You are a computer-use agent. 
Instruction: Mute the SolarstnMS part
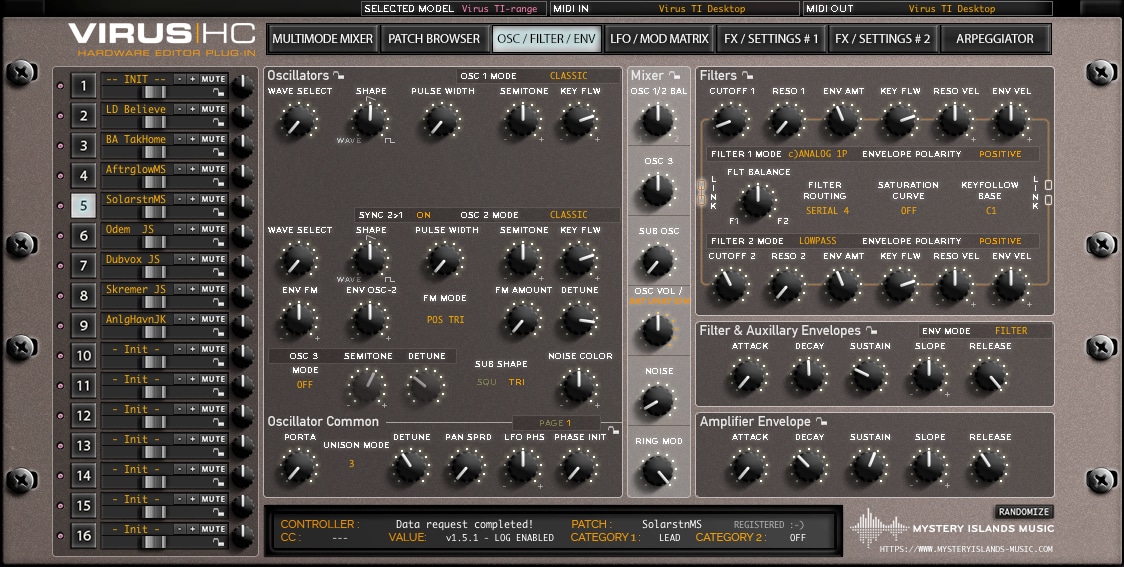coord(214,199)
